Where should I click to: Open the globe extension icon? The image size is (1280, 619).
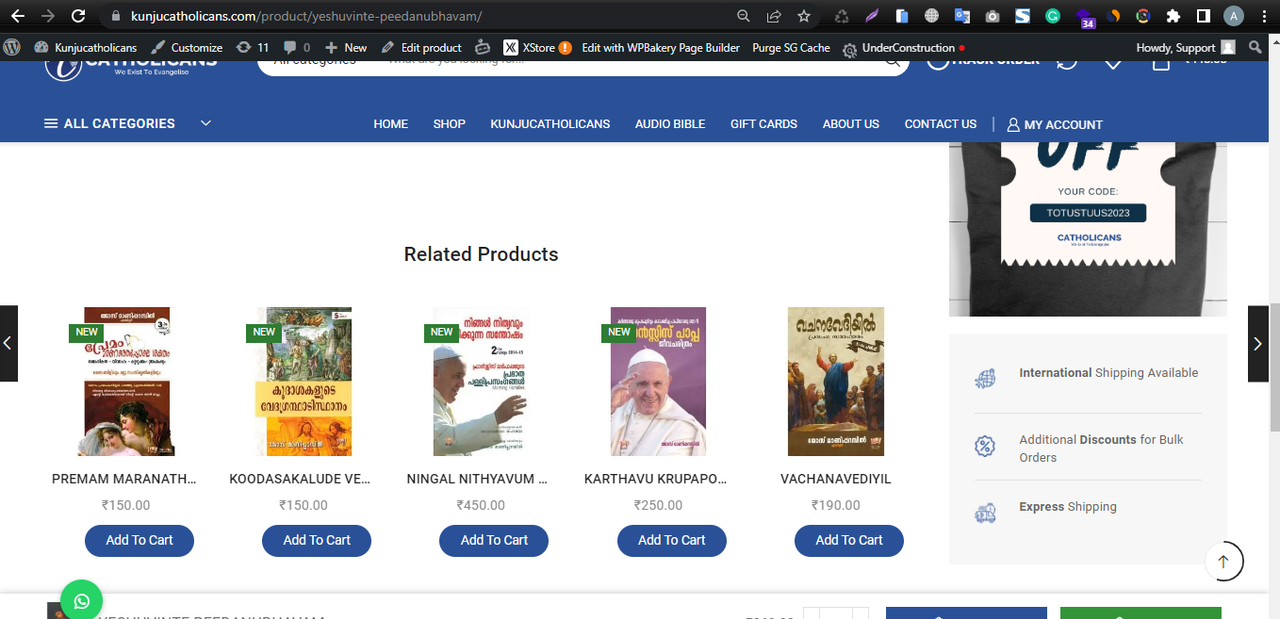(932, 16)
